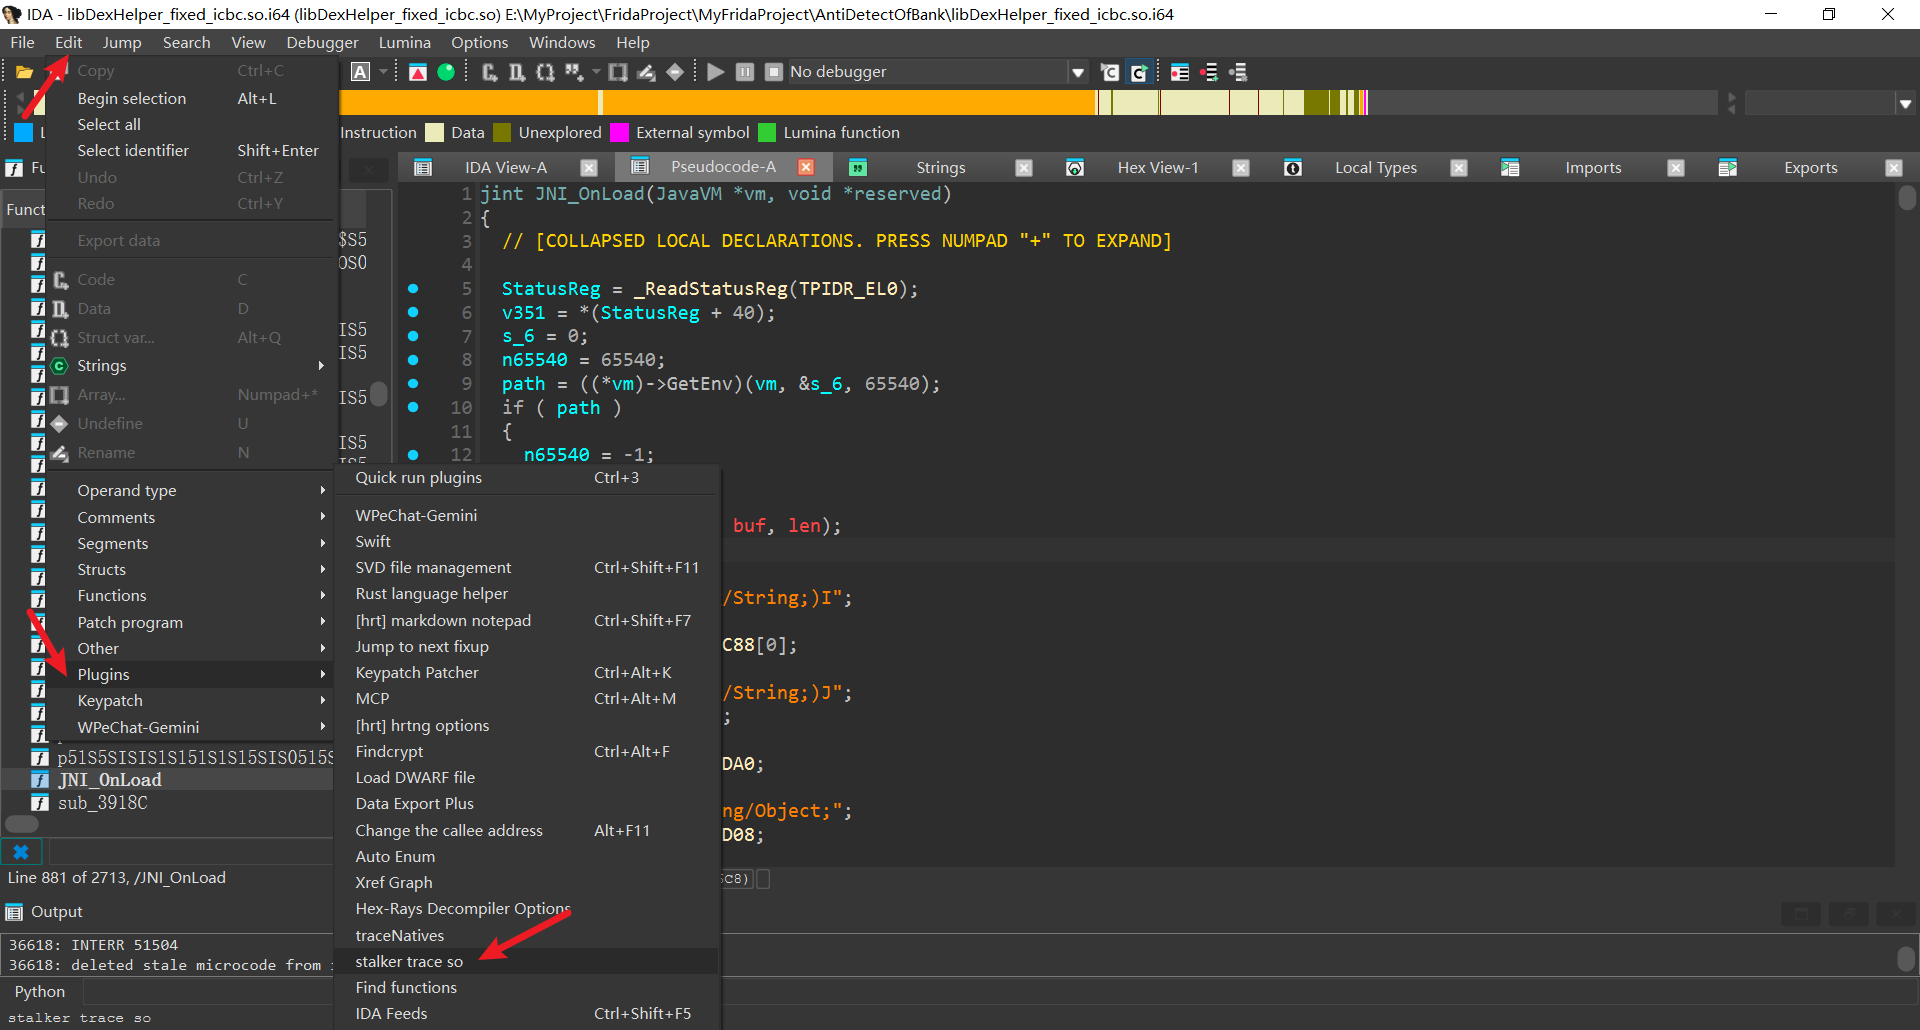Select 'stalker trace so' plugin entry
Viewport: 1920px width, 1030px height.
tap(409, 962)
